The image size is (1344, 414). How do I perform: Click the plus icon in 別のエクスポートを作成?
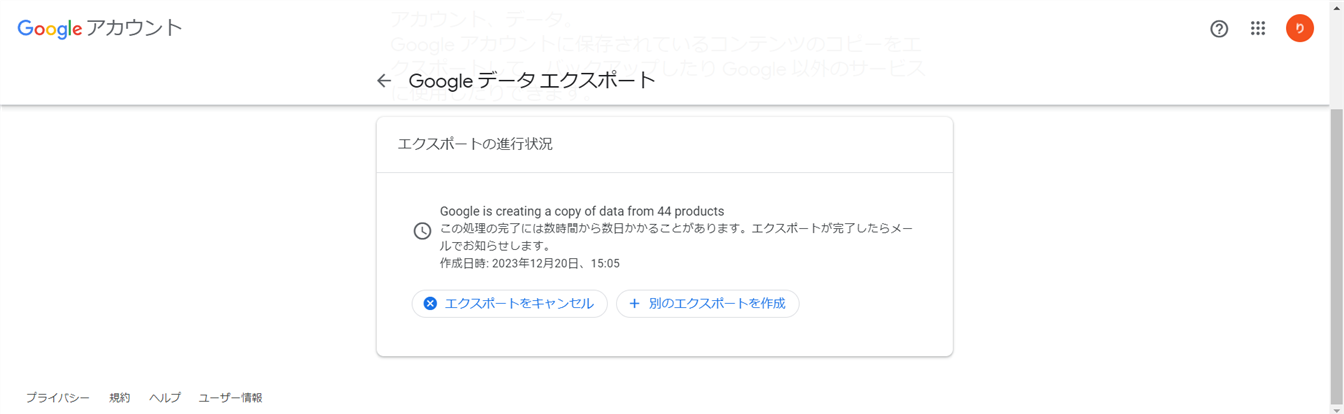(x=634, y=303)
